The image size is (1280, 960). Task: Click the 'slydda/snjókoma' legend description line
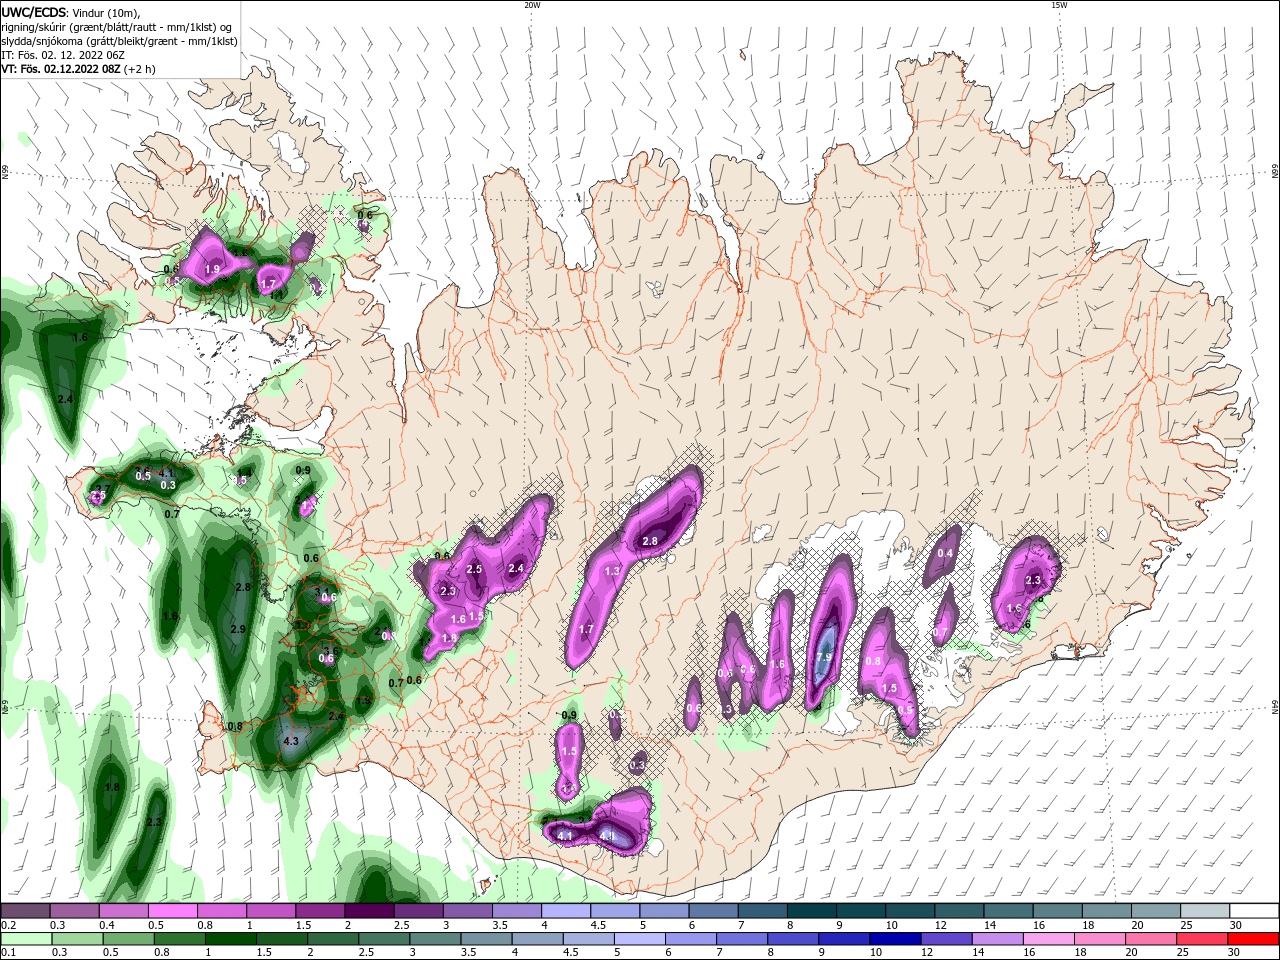119,41
